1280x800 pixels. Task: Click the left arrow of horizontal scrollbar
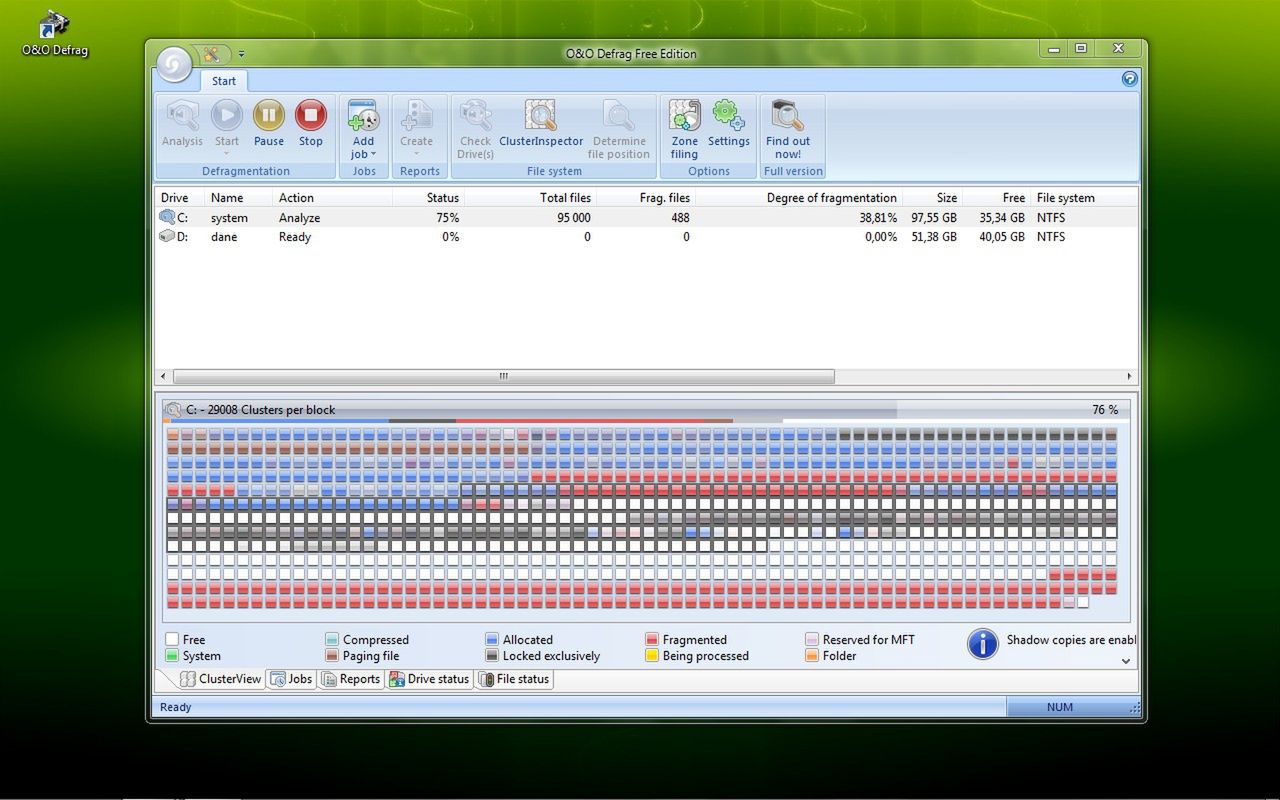[x=162, y=377]
